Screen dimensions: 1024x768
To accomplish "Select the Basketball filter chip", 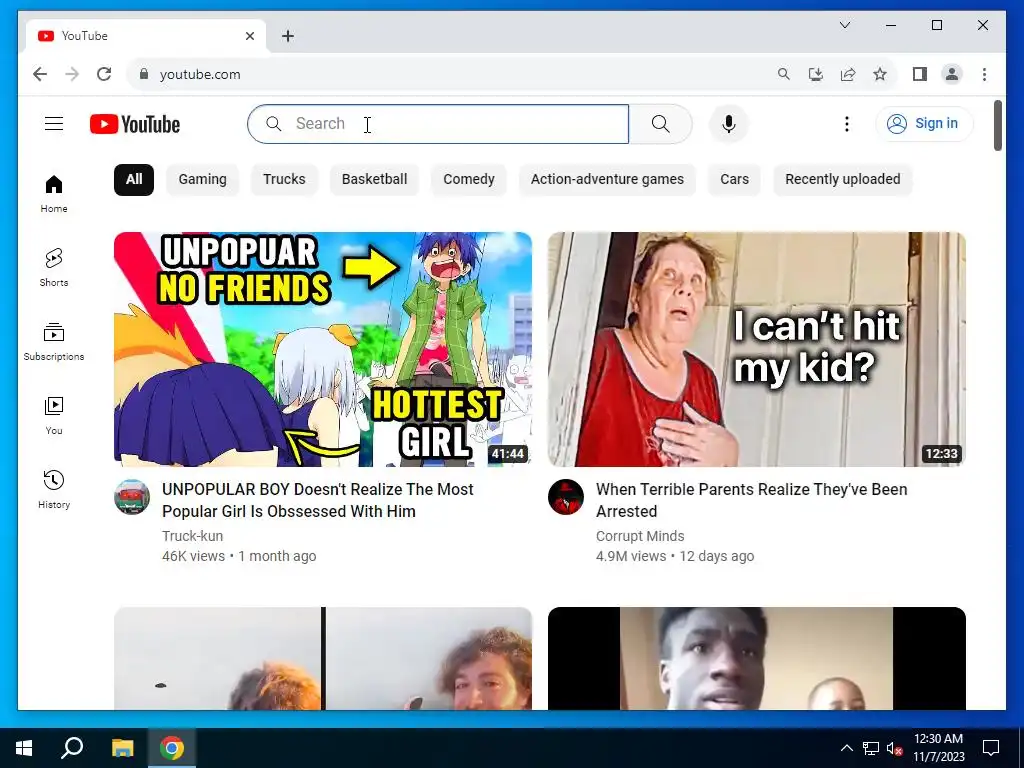I will click(374, 180).
